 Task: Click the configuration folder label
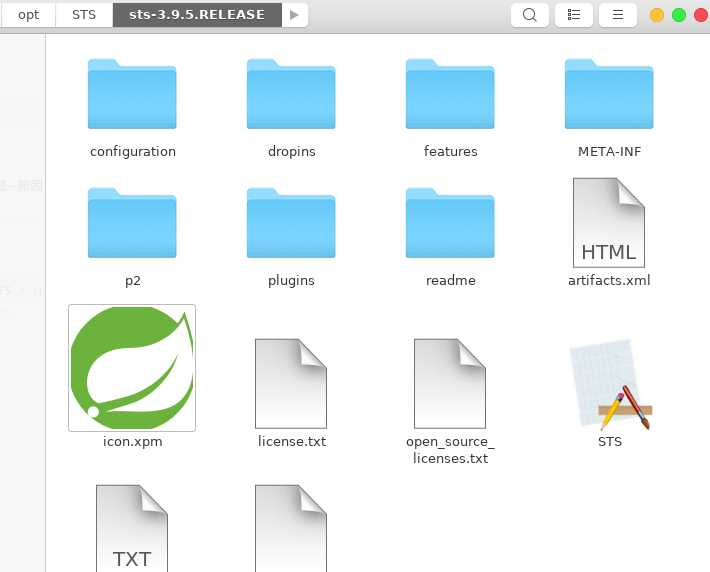133,151
